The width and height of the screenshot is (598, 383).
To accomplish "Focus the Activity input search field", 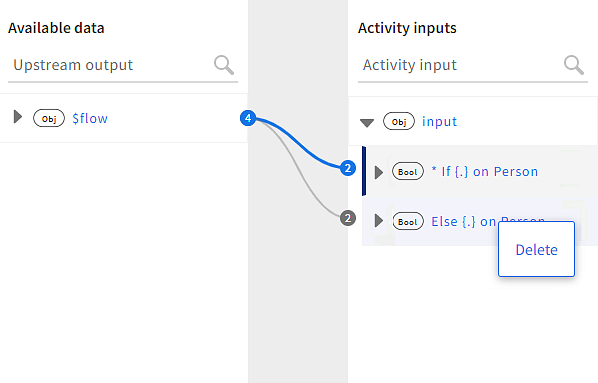I will point(460,65).
